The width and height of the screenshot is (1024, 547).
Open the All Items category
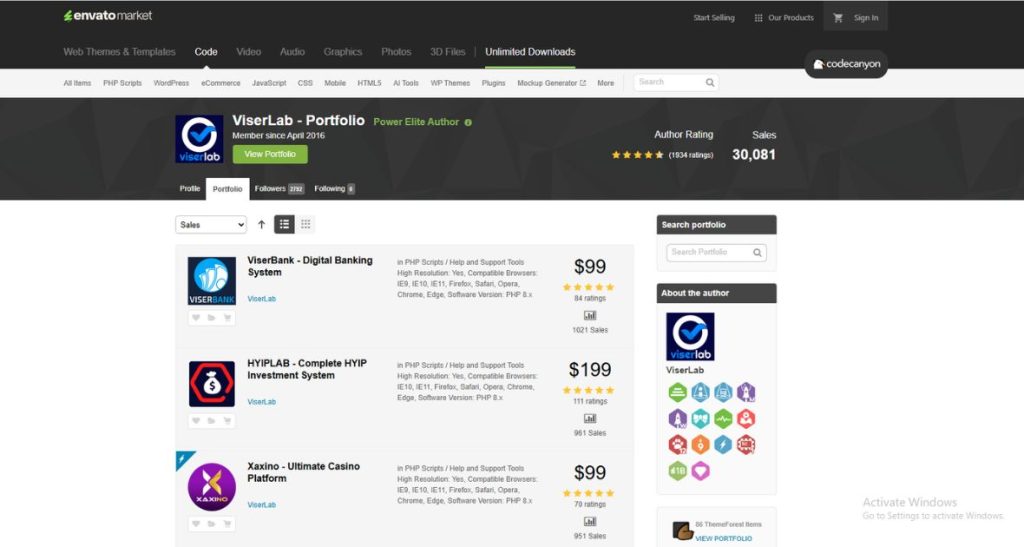coord(77,83)
